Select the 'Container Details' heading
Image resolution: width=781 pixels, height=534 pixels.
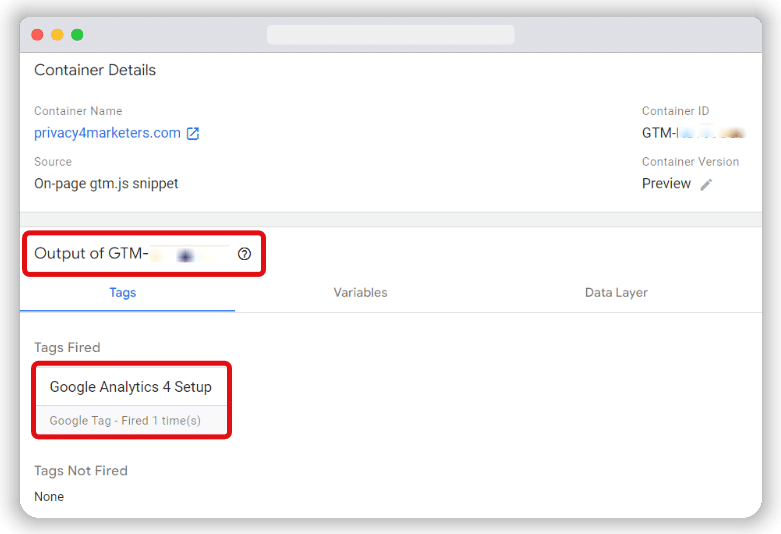tap(95, 70)
